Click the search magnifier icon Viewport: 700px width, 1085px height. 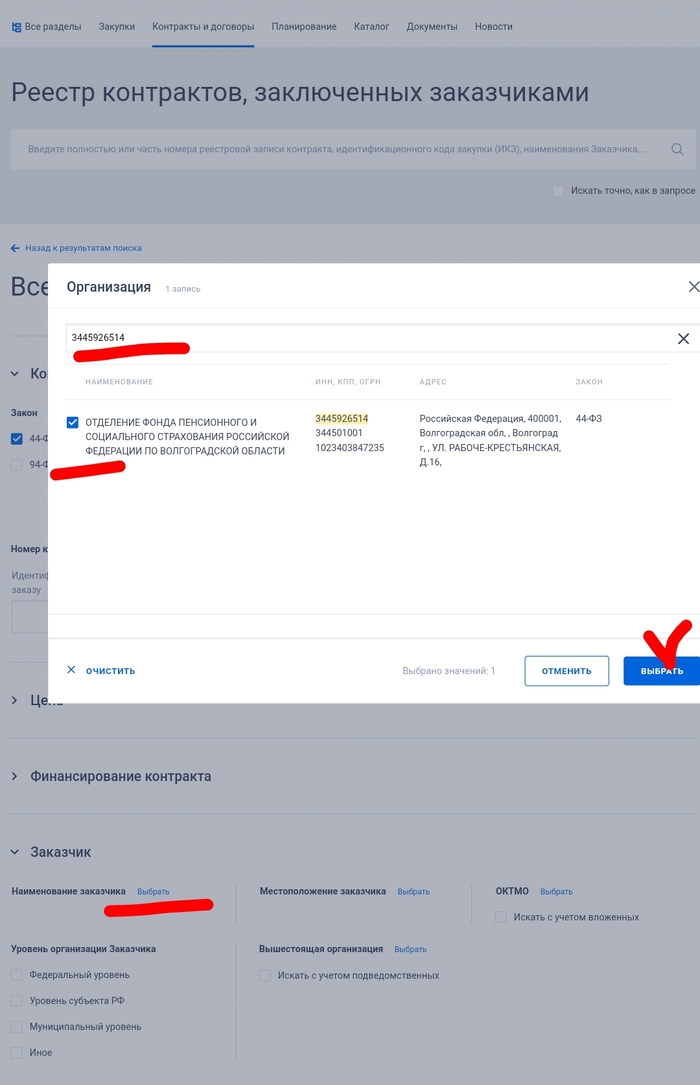(677, 149)
